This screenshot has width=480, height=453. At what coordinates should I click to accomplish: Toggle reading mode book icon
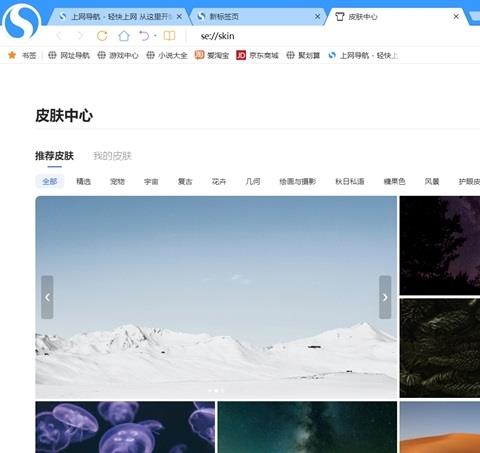169,36
